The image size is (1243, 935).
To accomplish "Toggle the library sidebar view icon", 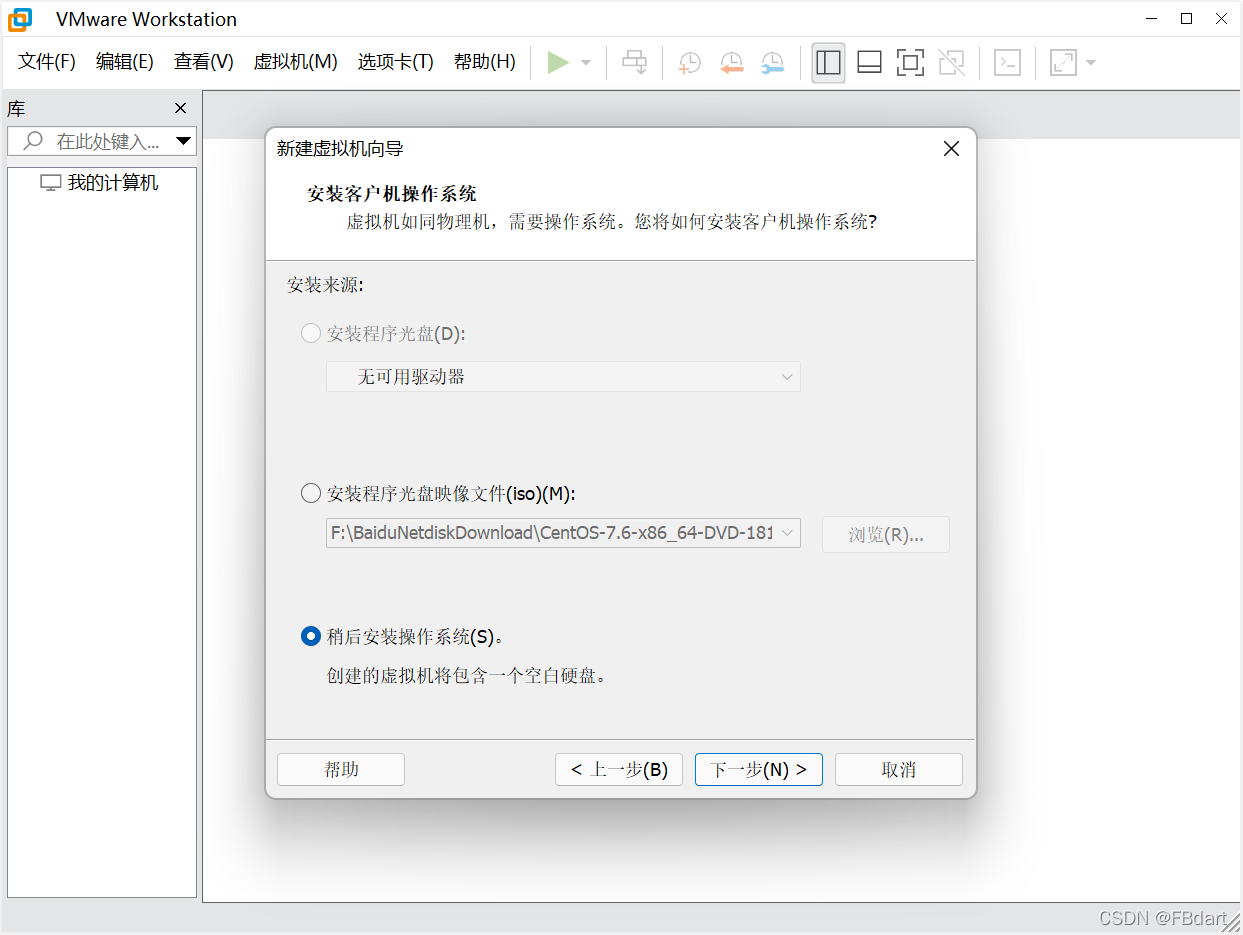I will [x=828, y=62].
